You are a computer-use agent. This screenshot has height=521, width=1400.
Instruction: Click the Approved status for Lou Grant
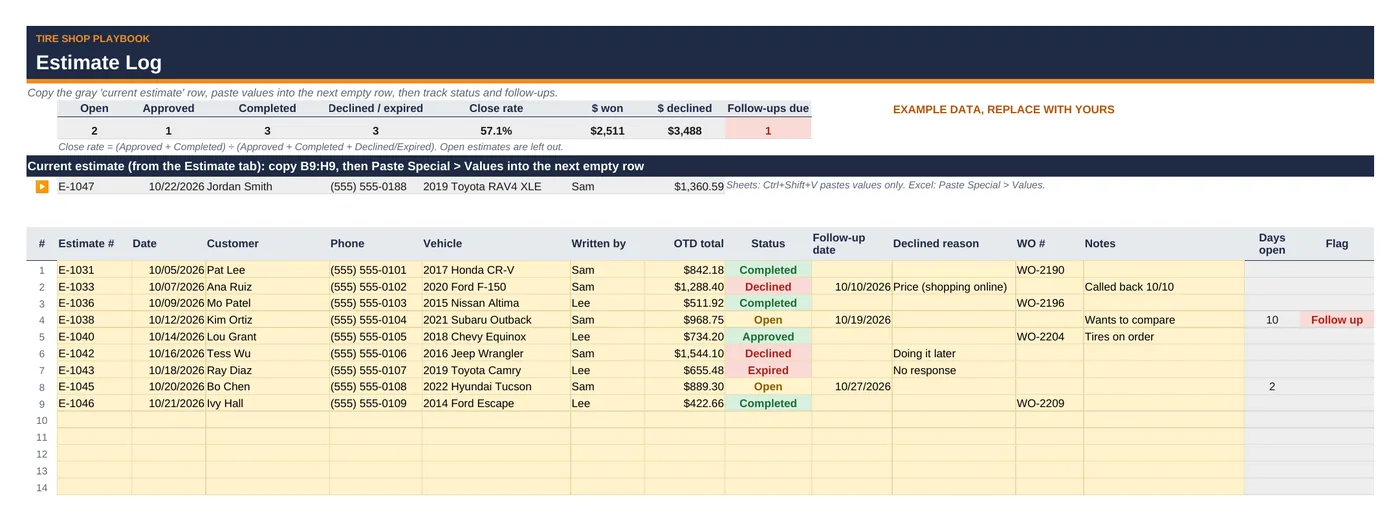(x=768, y=337)
